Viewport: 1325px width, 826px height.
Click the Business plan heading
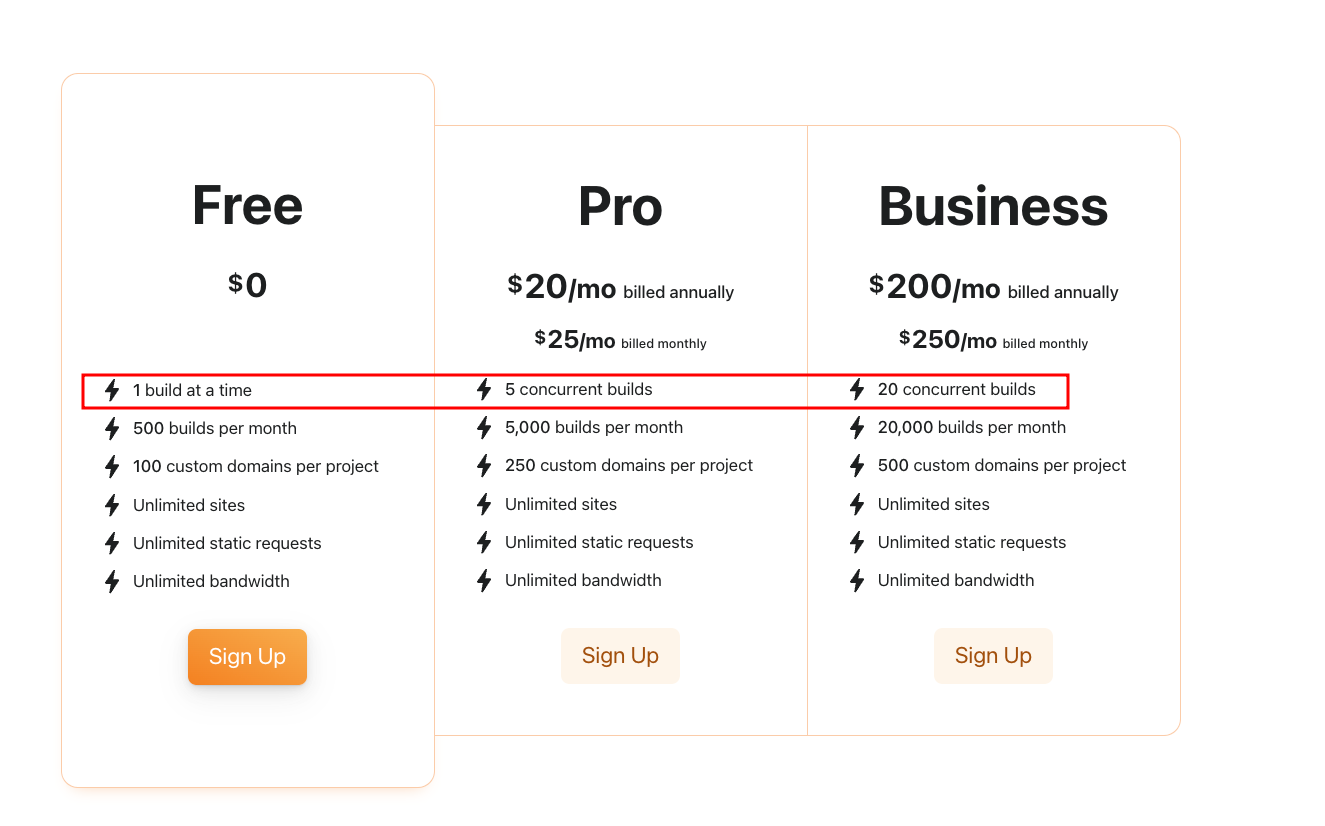point(993,206)
